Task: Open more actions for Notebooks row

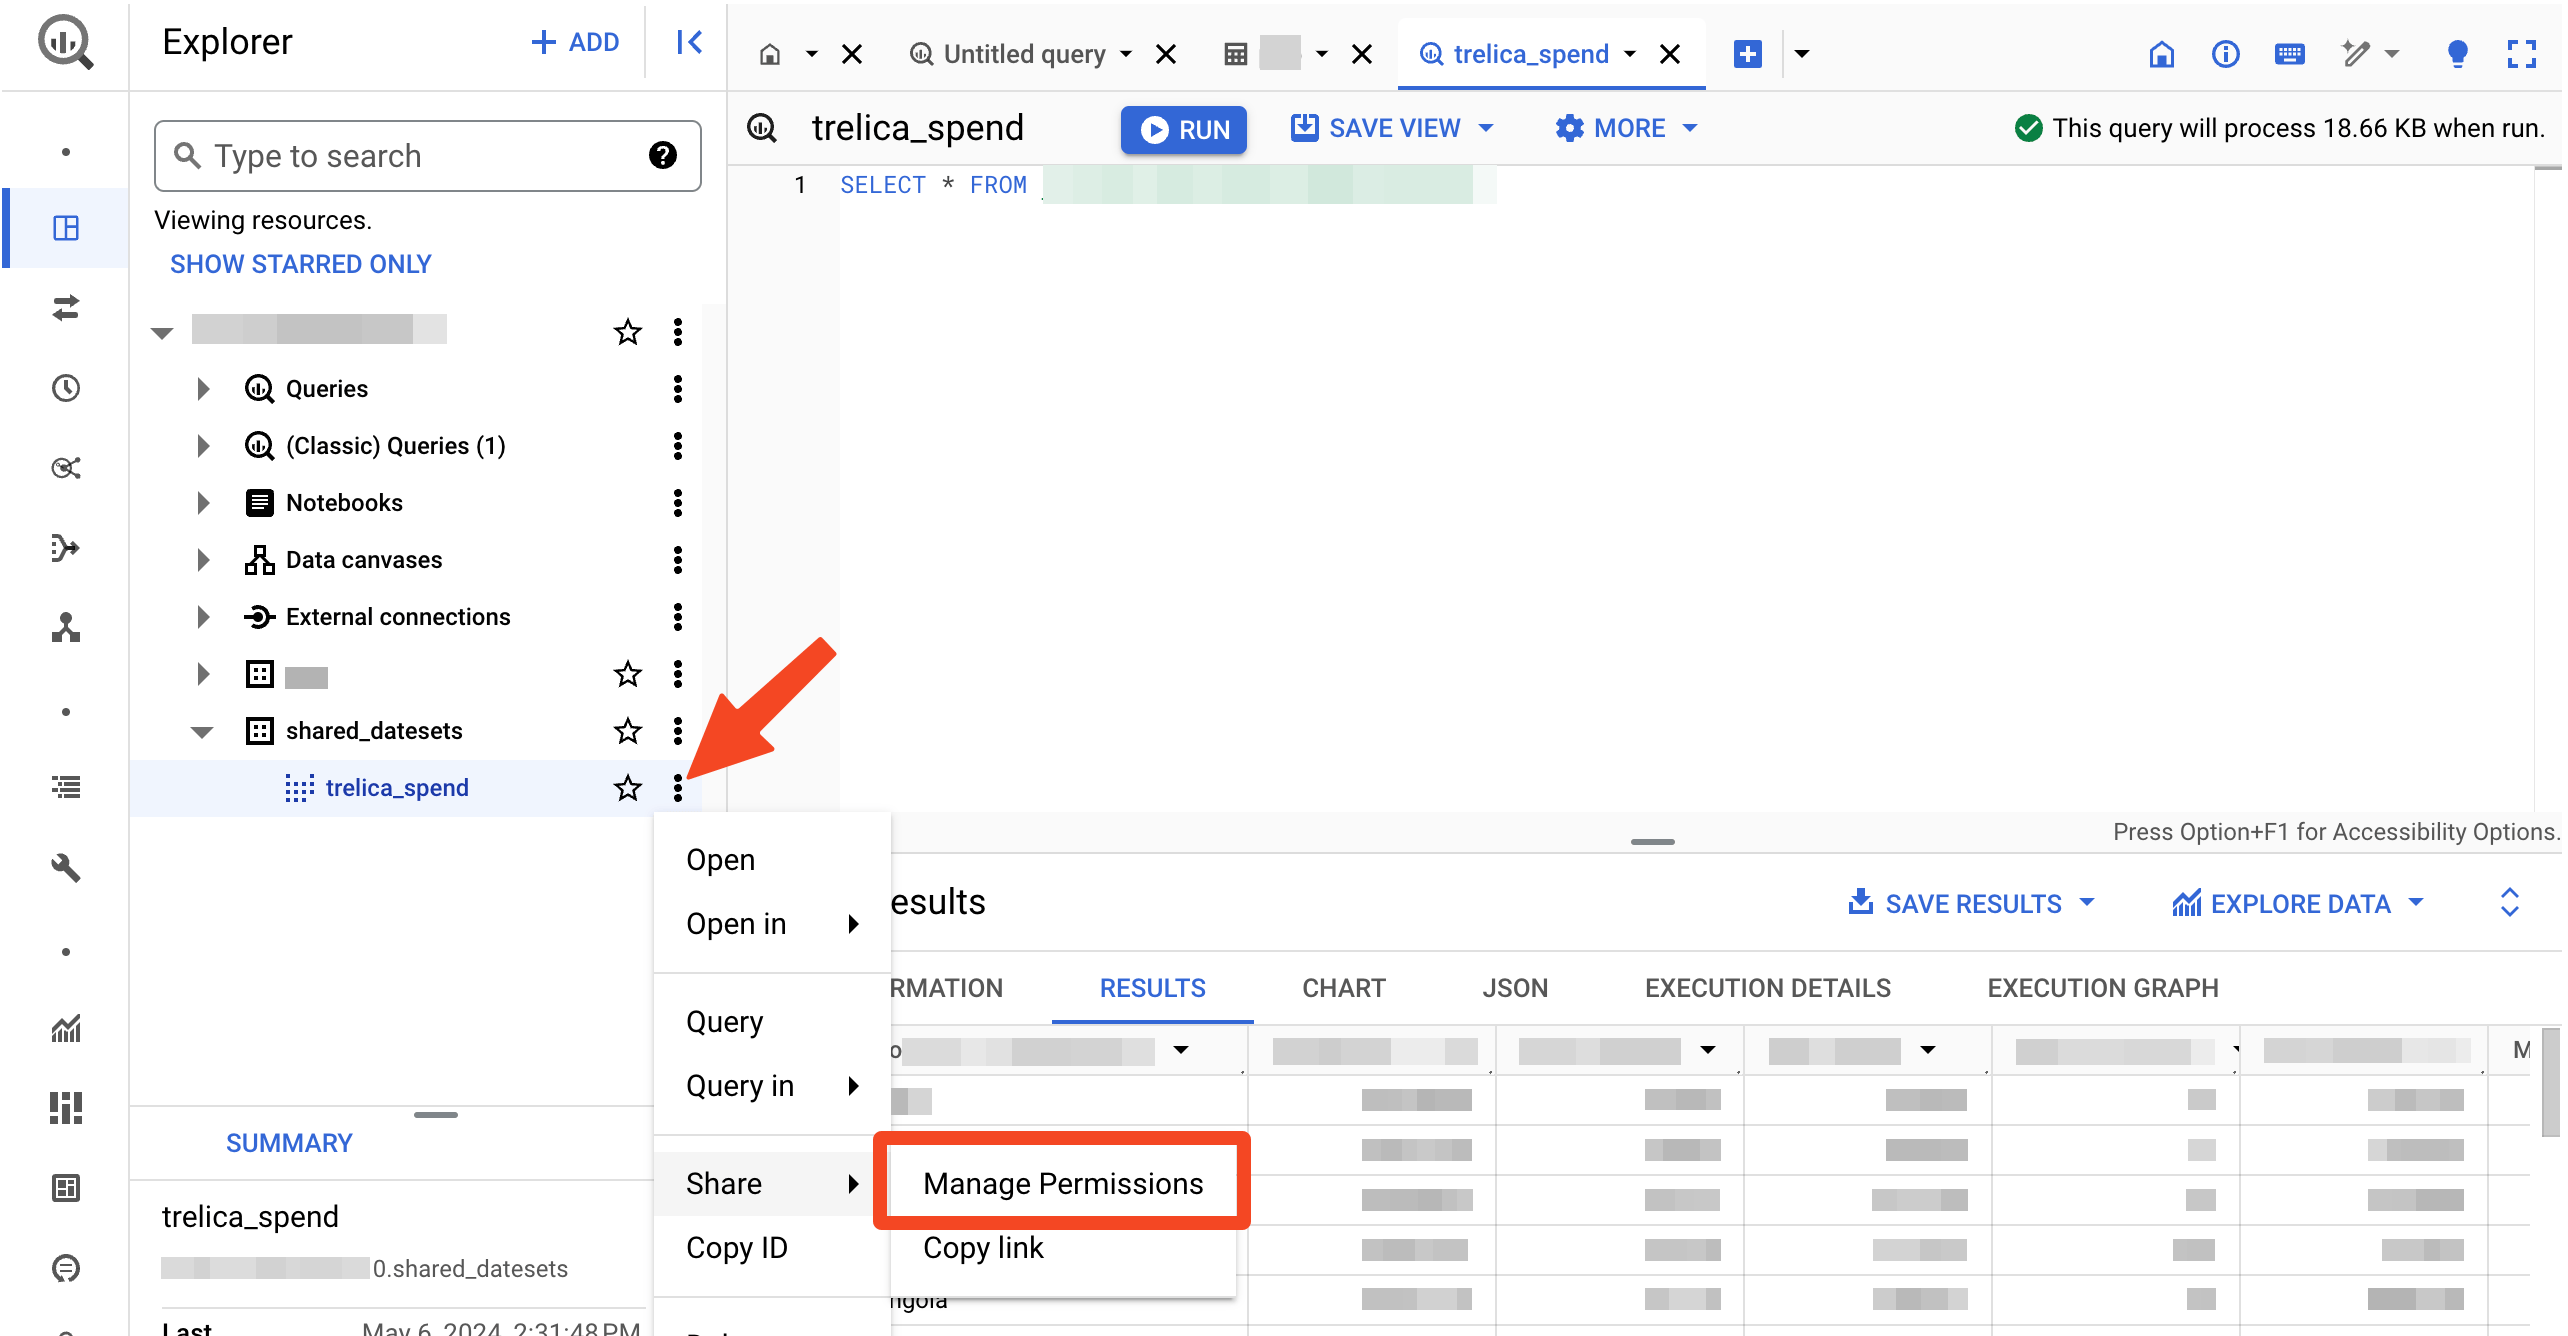Action: tap(678, 503)
